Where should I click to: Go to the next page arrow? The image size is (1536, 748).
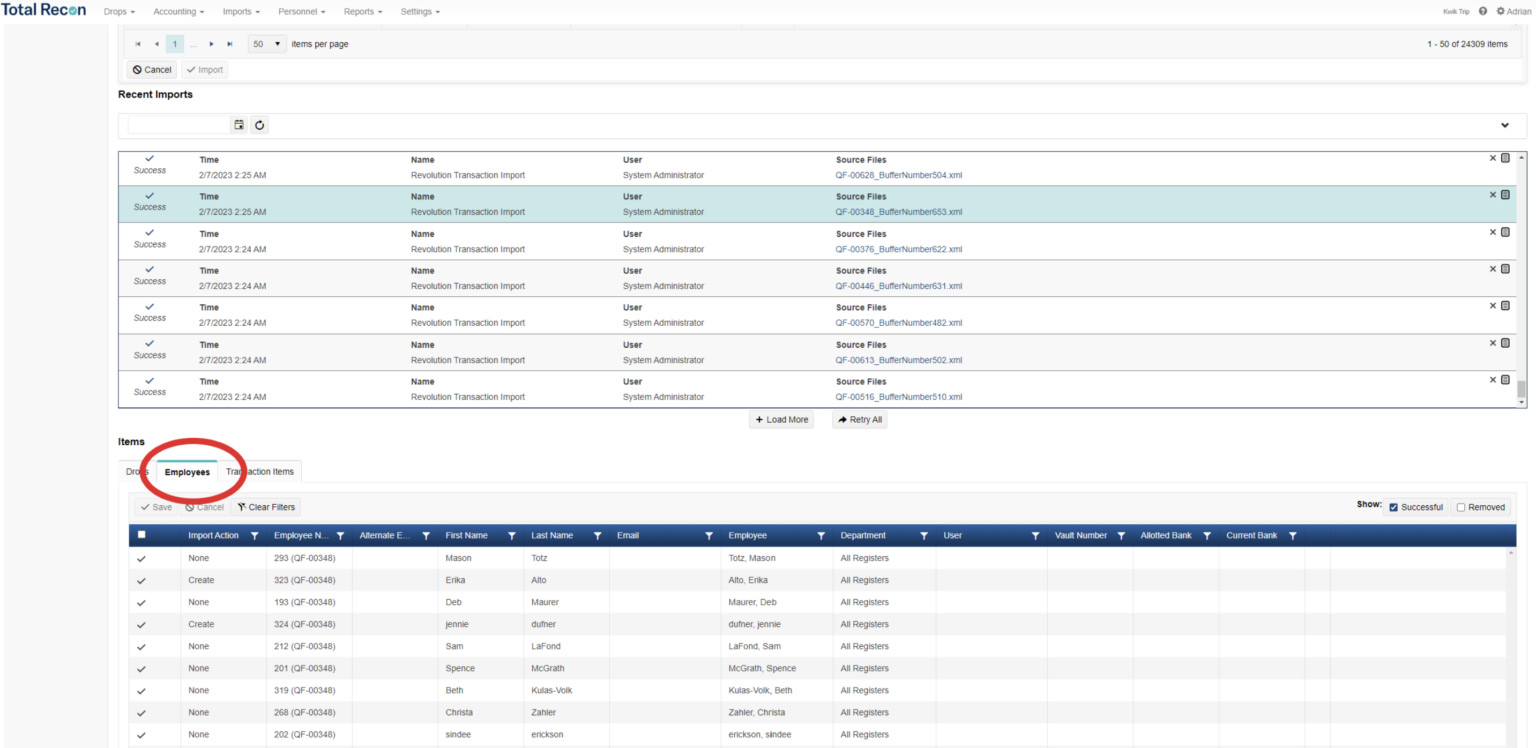(x=211, y=44)
